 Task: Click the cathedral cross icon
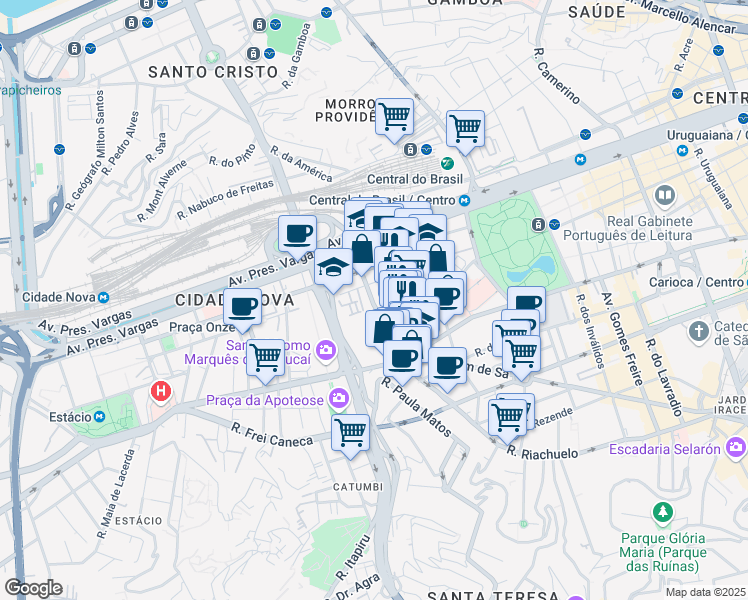(699, 331)
